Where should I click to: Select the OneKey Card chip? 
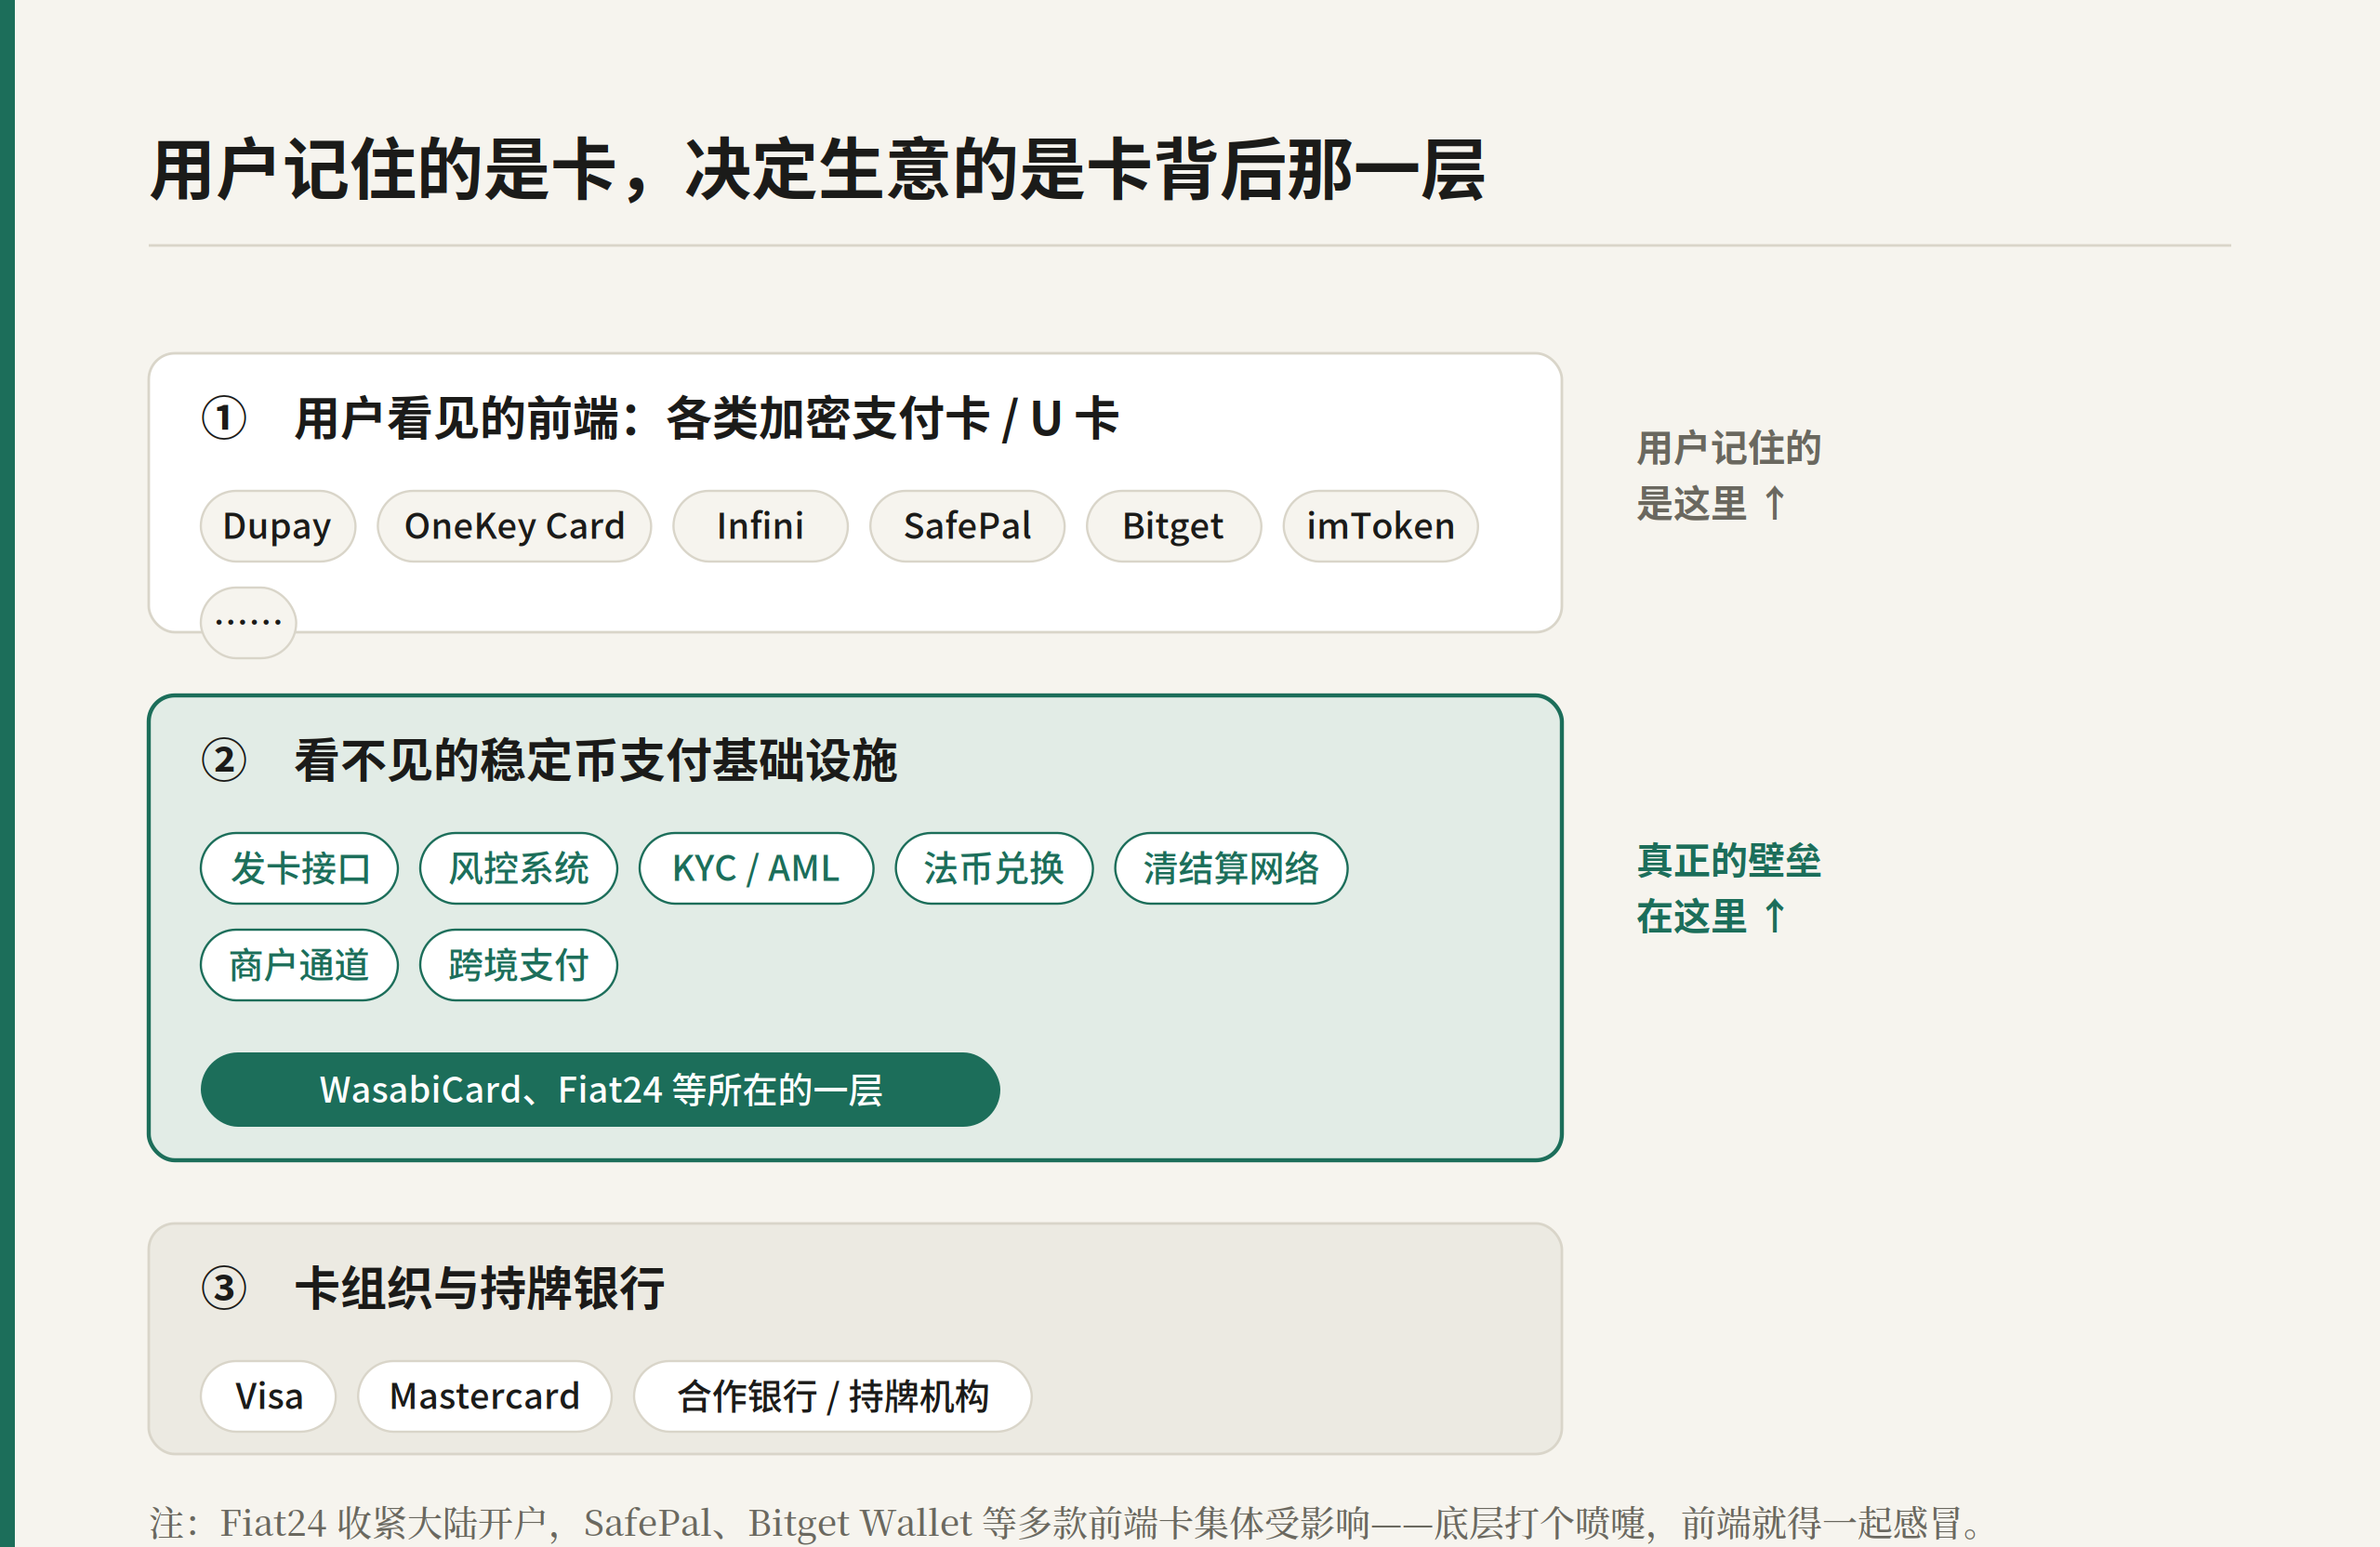(x=514, y=526)
